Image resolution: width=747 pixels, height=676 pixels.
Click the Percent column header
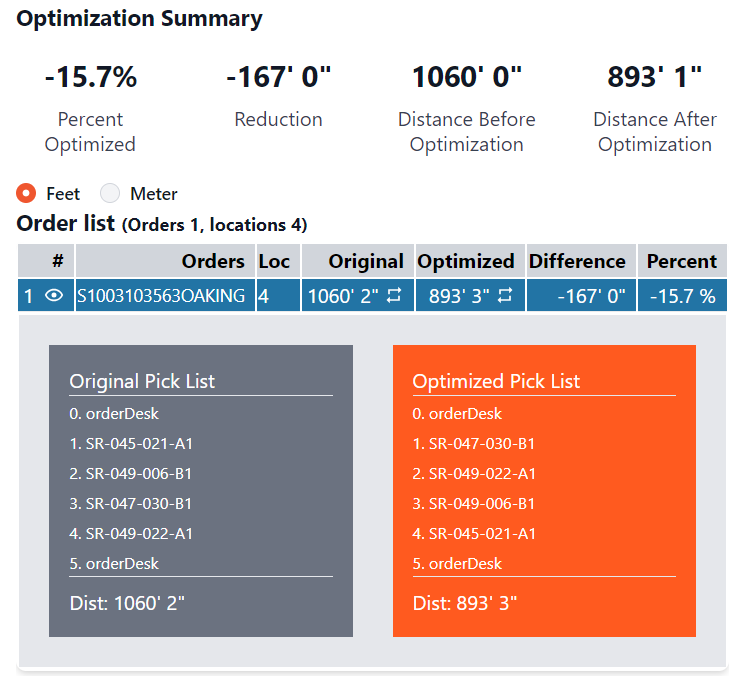(x=681, y=261)
